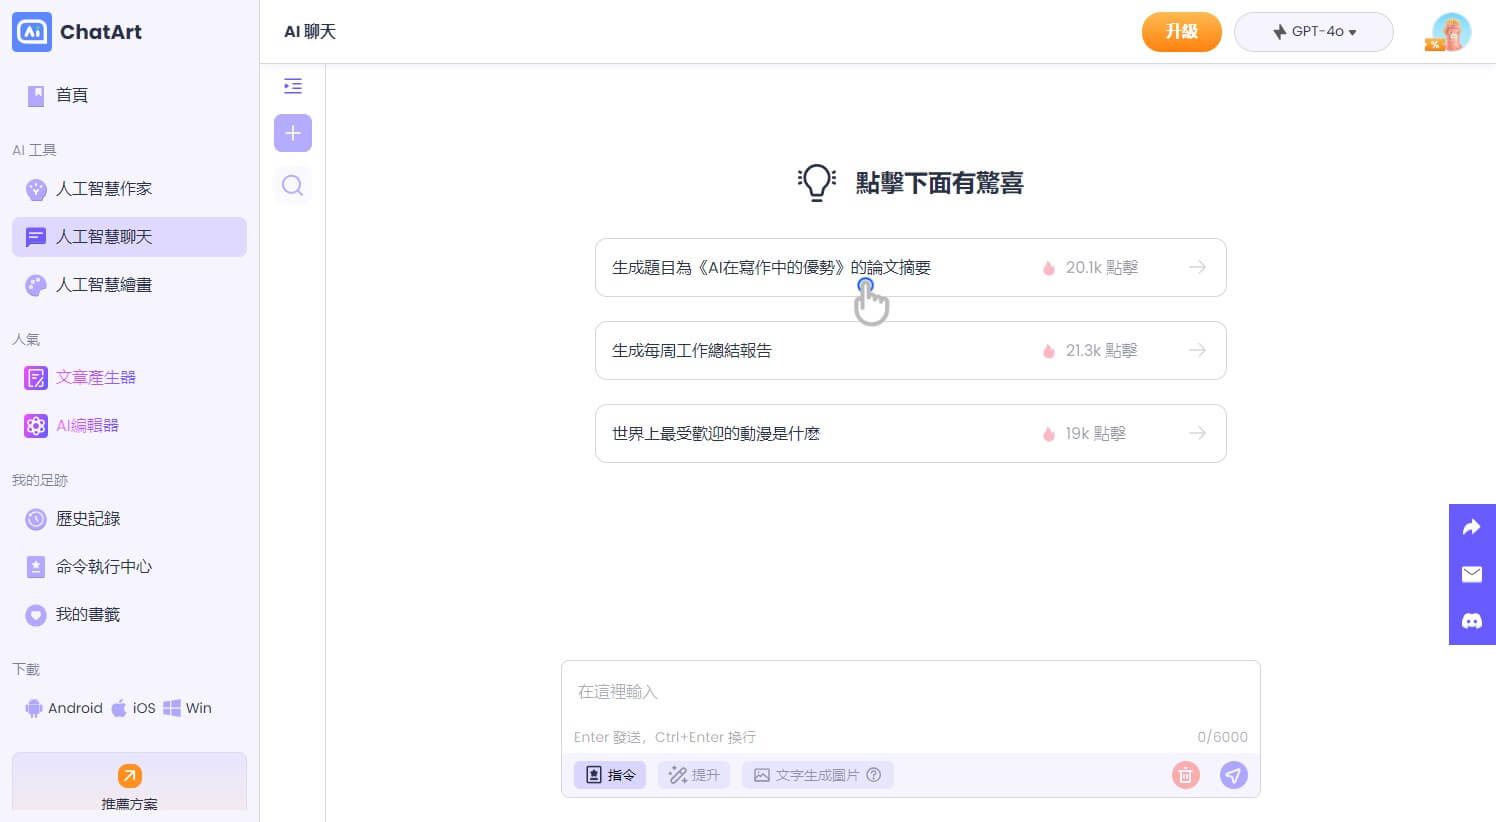Start a new chat with plus button
1496x822 pixels.
[293, 133]
